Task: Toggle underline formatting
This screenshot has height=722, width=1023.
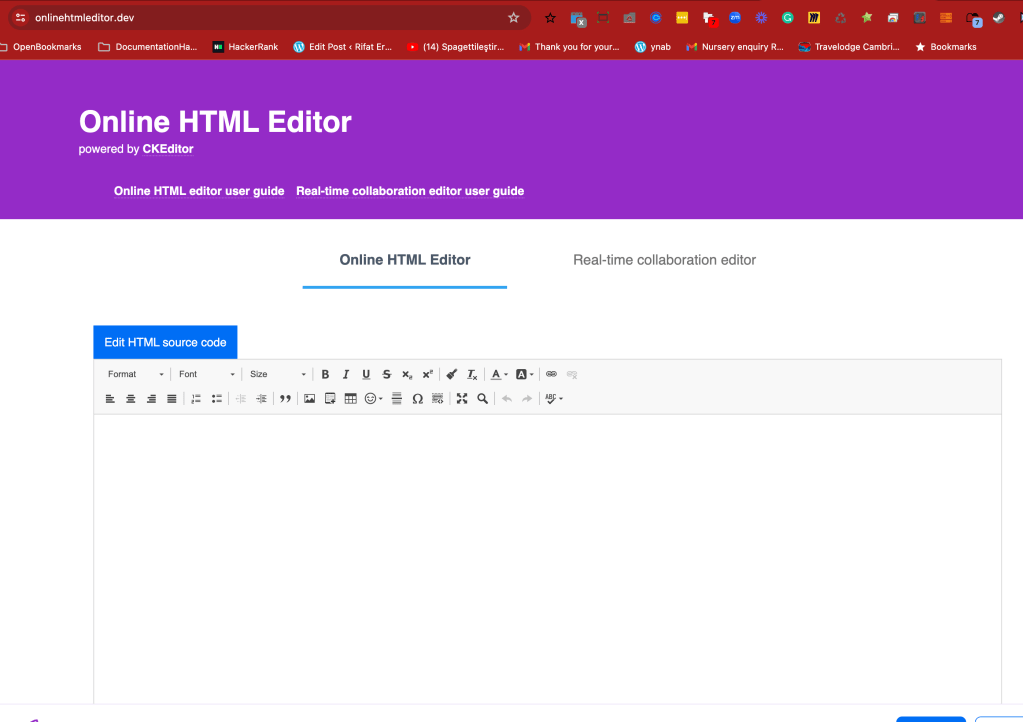Action: 366,374
